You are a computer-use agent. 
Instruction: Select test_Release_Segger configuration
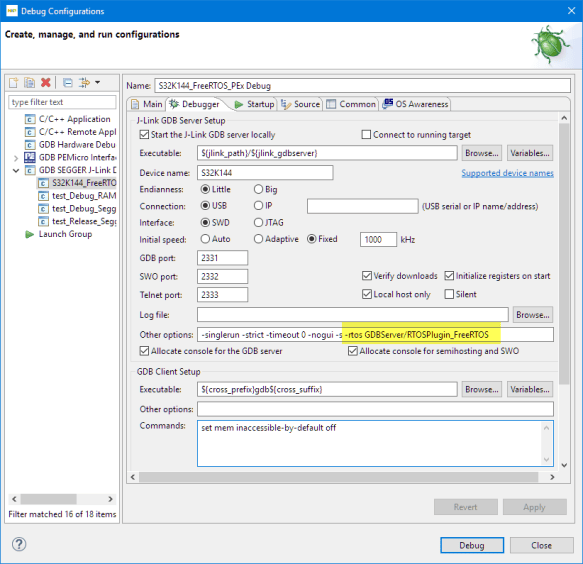[x=84, y=222]
